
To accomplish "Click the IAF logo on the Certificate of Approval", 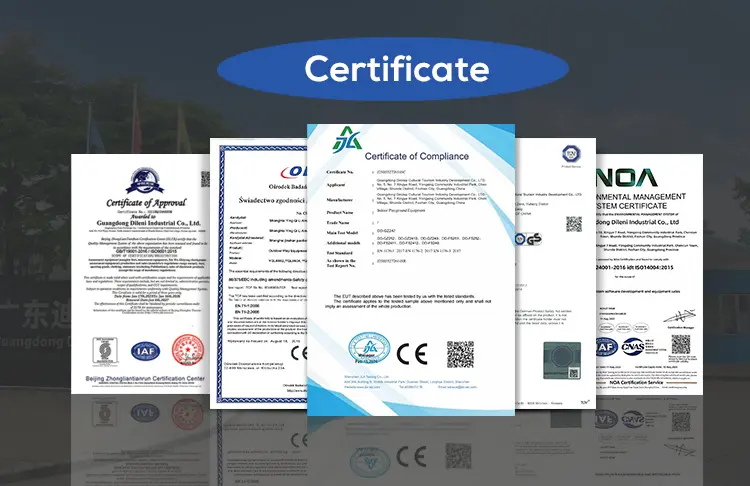I will tap(142, 351).
